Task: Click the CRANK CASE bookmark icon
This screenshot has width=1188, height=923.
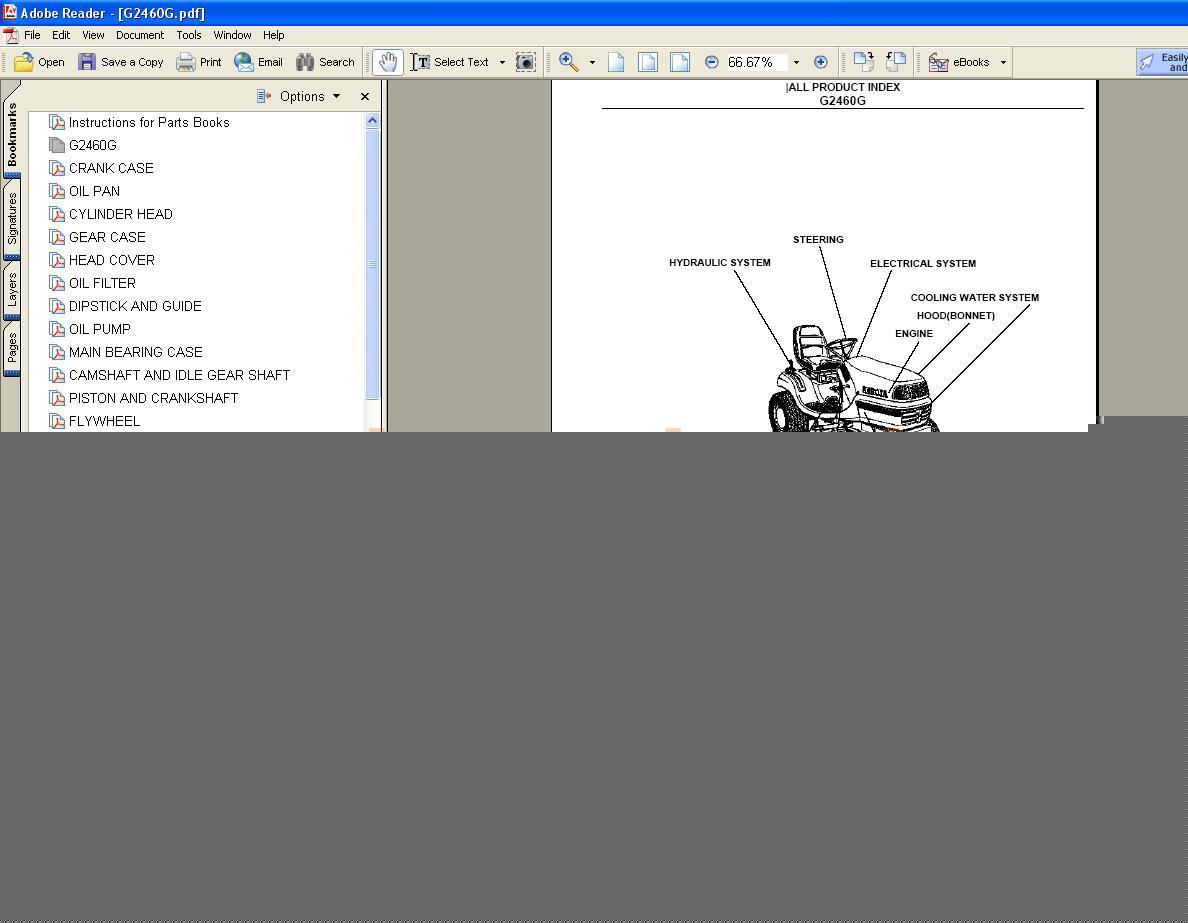Action: coord(57,168)
